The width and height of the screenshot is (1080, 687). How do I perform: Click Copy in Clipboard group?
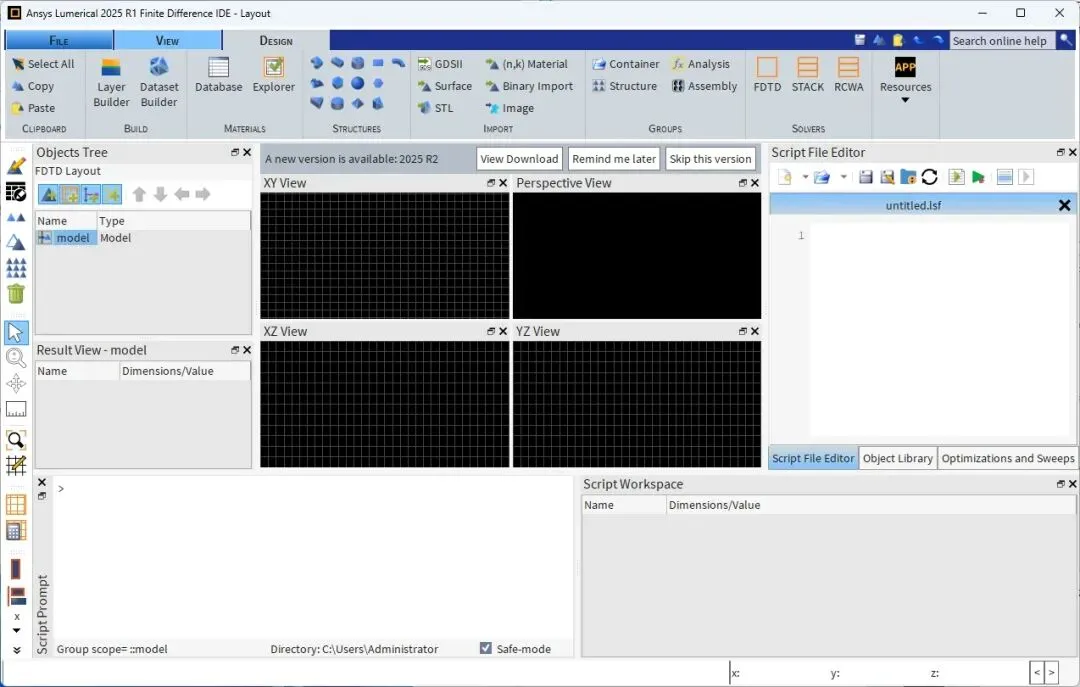click(x=32, y=86)
